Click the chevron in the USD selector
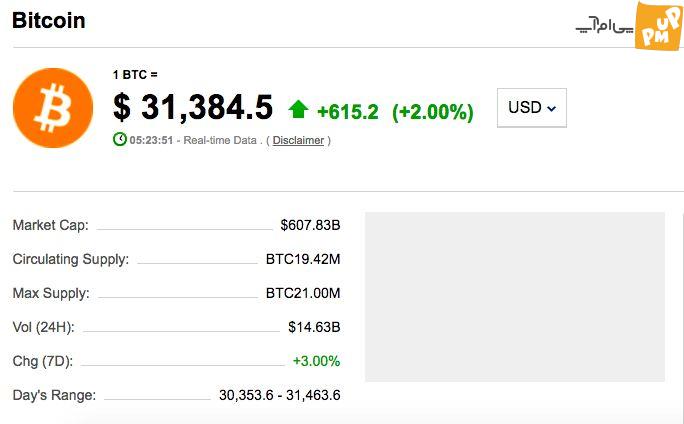The width and height of the screenshot is (684, 424). coord(551,109)
